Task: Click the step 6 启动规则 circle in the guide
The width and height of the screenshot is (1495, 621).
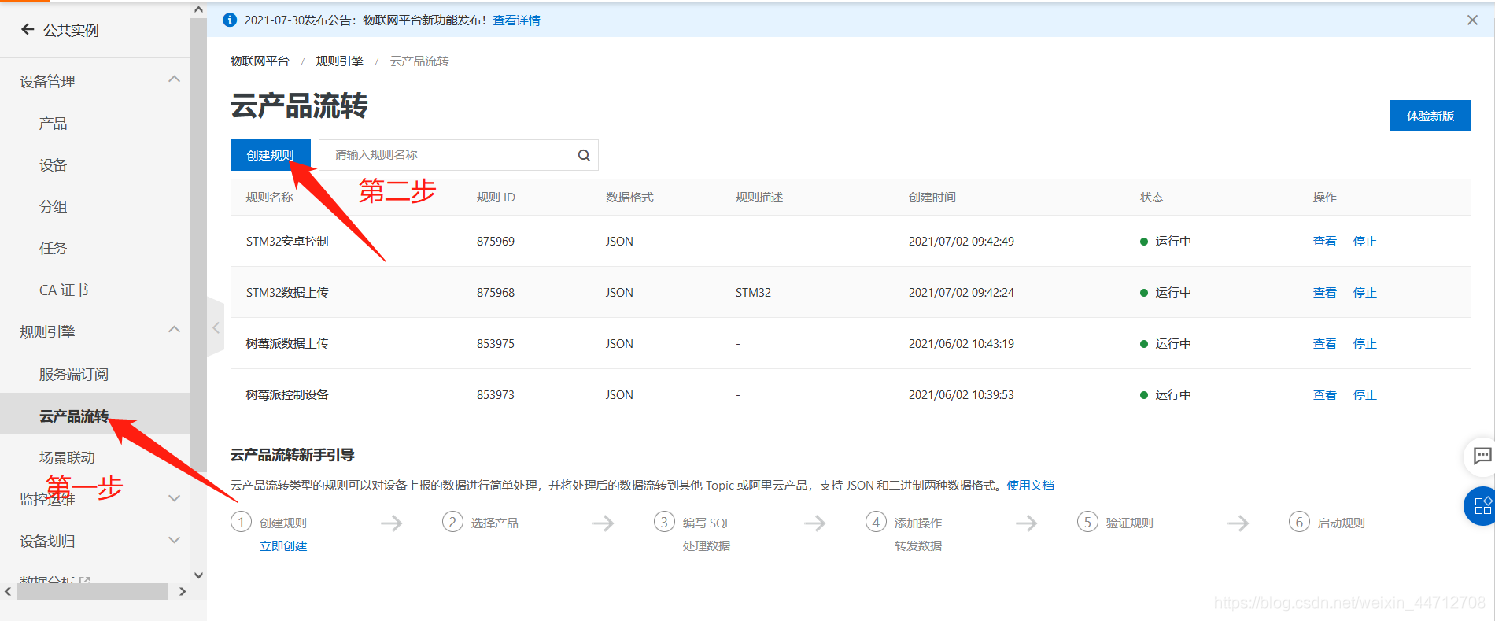Action: click(x=1299, y=521)
